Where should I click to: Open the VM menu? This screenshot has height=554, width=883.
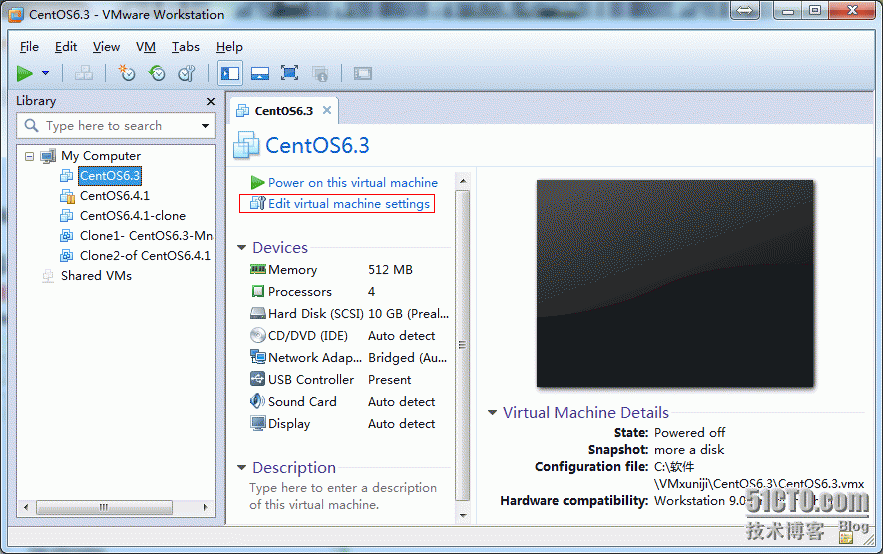pyautogui.click(x=146, y=47)
